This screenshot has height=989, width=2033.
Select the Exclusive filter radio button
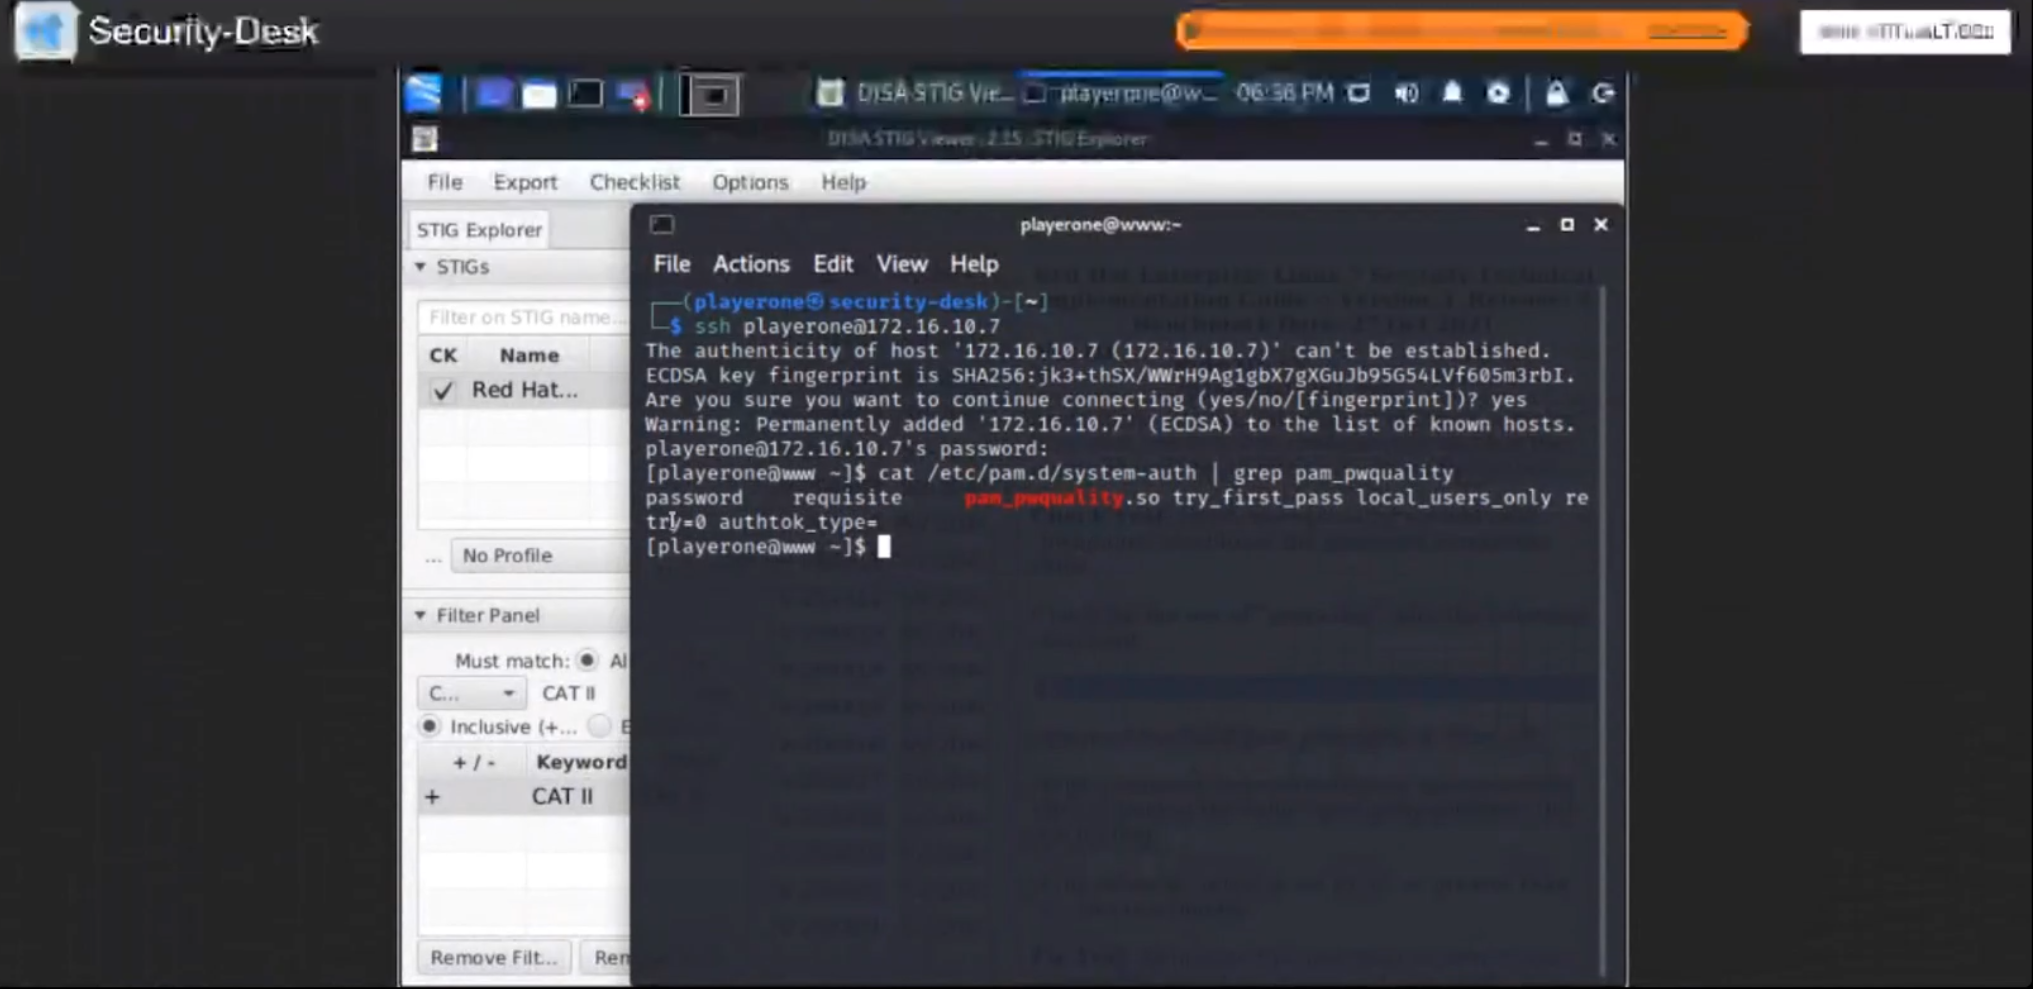tap(599, 726)
